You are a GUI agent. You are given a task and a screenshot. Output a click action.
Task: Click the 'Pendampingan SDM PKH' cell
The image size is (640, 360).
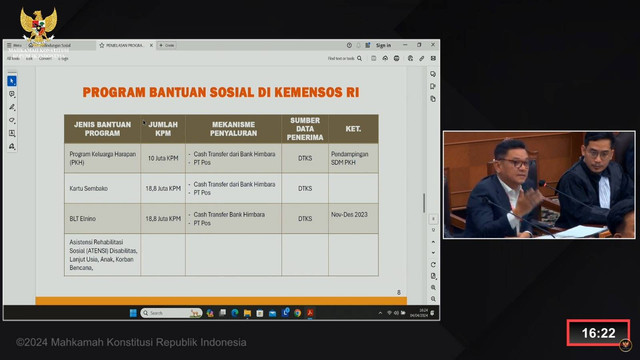coord(353,158)
